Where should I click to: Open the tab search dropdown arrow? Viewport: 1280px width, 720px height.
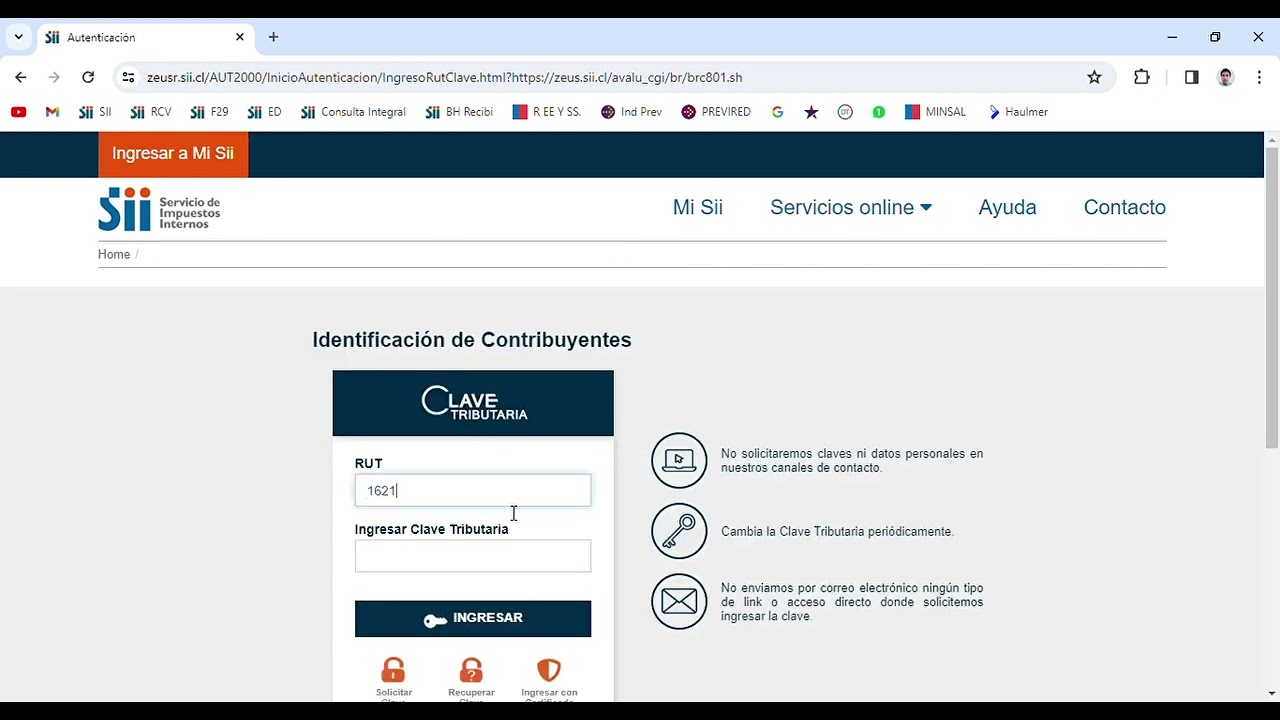click(x=18, y=37)
